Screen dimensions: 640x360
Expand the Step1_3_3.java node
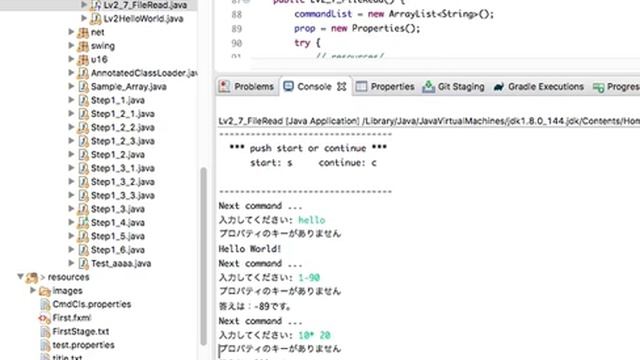tap(71, 195)
